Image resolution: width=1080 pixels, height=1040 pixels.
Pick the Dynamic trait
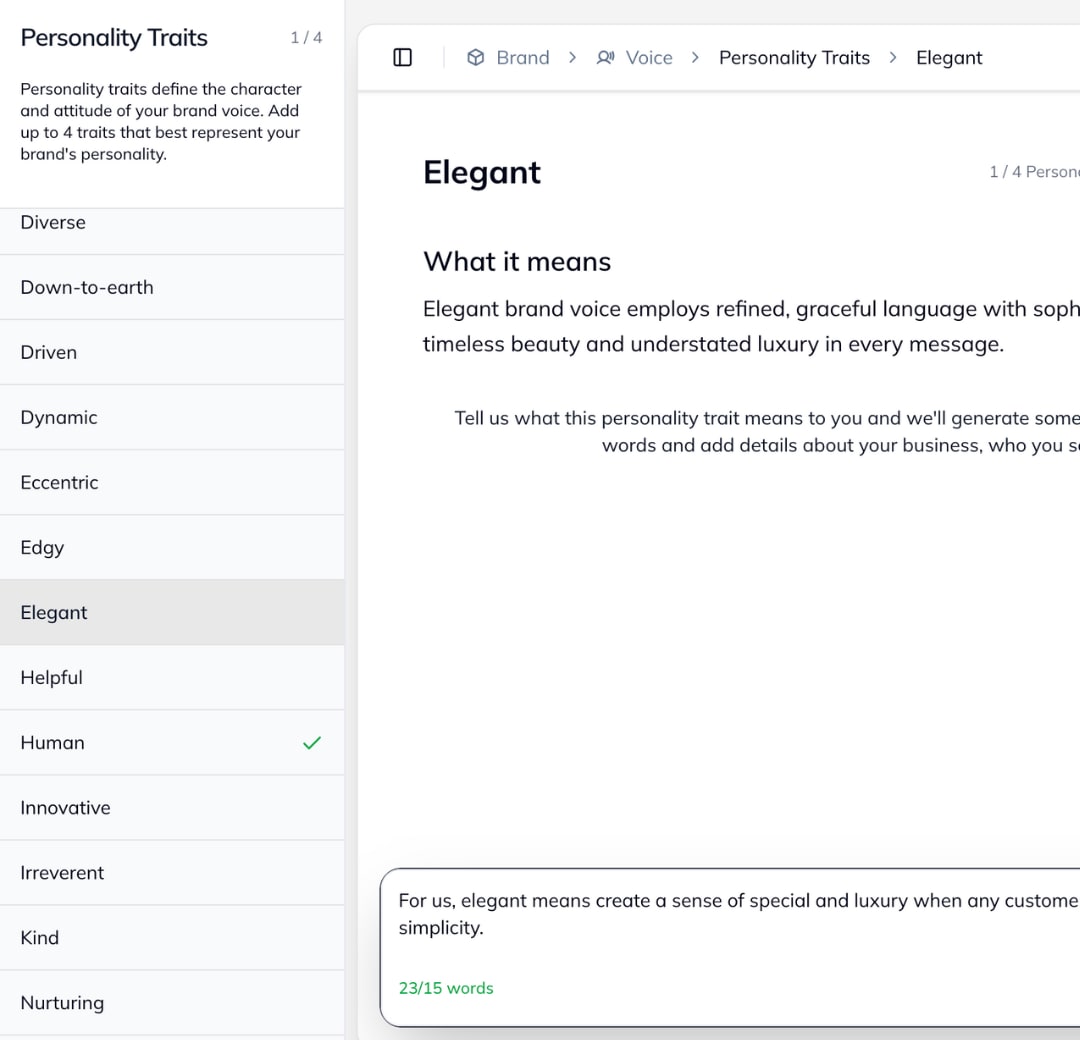(x=59, y=418)
